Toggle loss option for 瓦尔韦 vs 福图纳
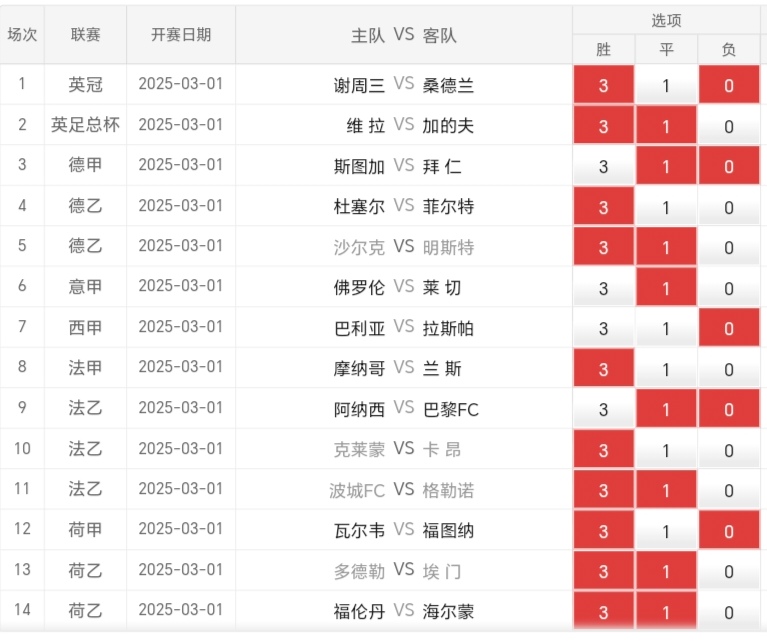 click(x=729, y=531)
